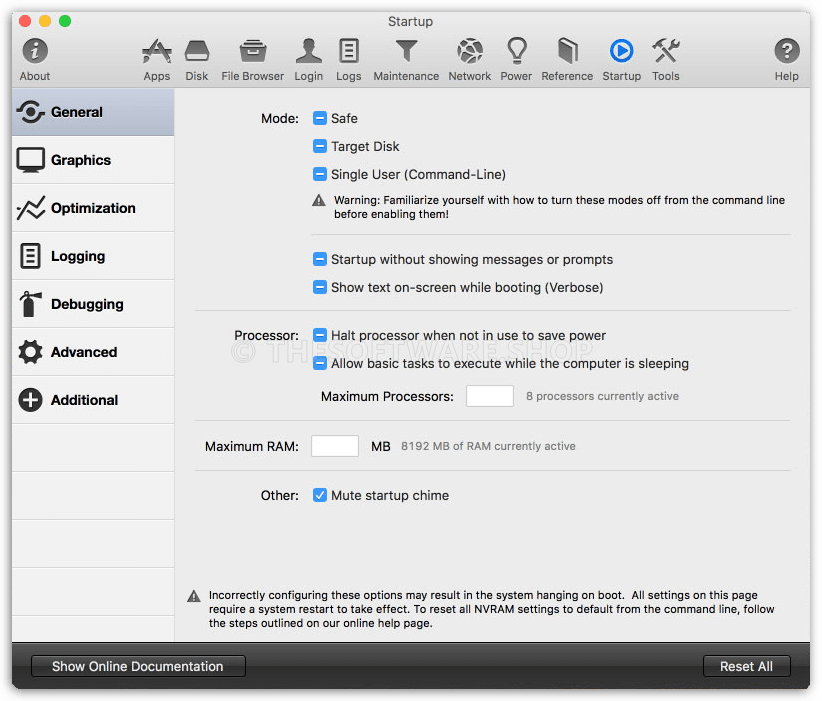Select the Tools toolbar icon
The image size is (822, 701).
coord(665,58)
